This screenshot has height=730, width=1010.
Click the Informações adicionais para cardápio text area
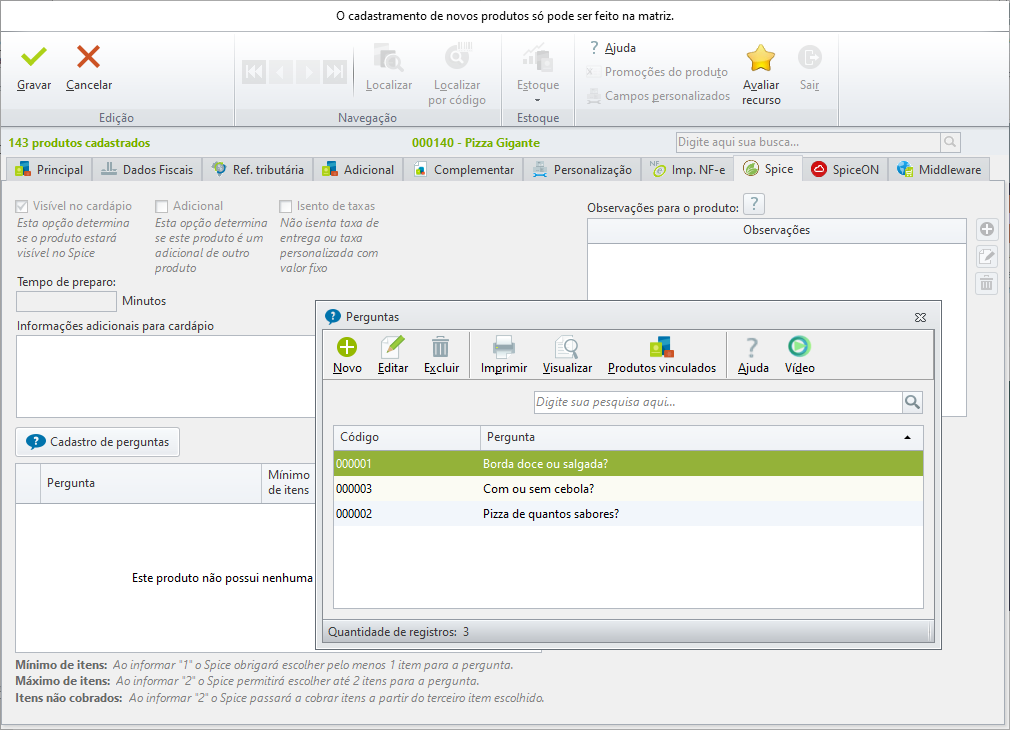166,376
